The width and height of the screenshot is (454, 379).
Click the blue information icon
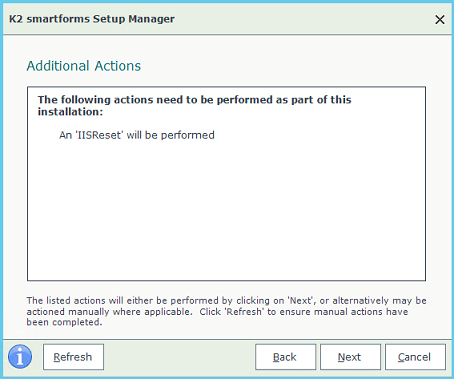[x=20, y=357]
